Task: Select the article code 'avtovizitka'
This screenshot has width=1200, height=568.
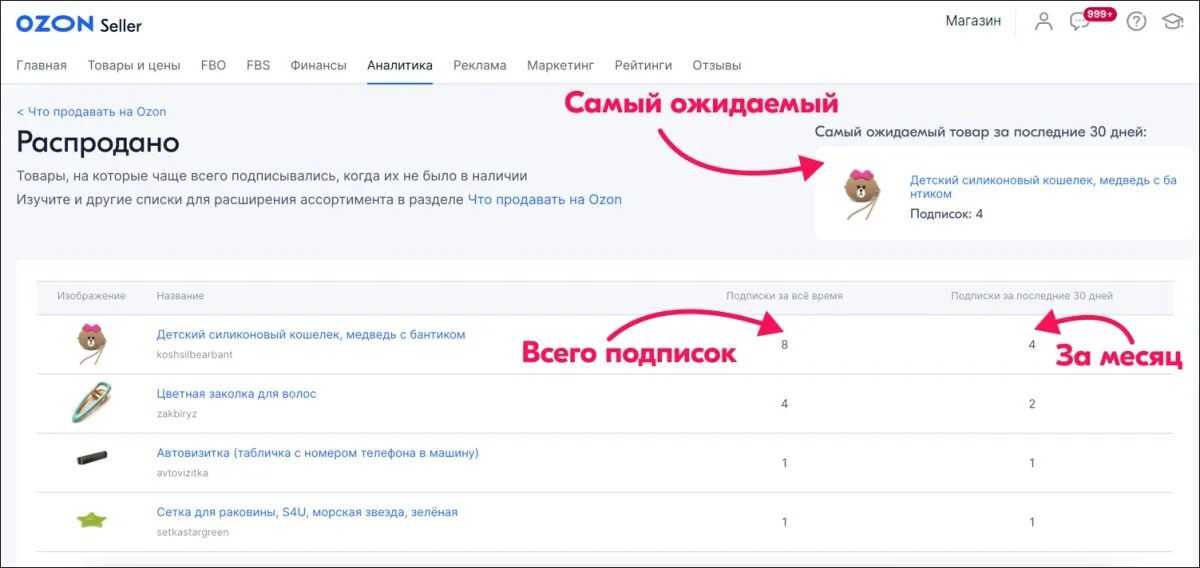Action: coord(183,472)
